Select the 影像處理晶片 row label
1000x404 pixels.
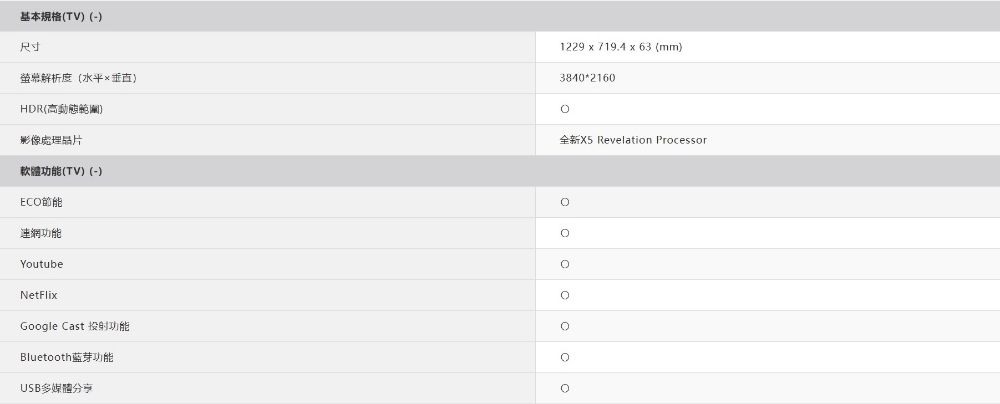coord(51,140)
